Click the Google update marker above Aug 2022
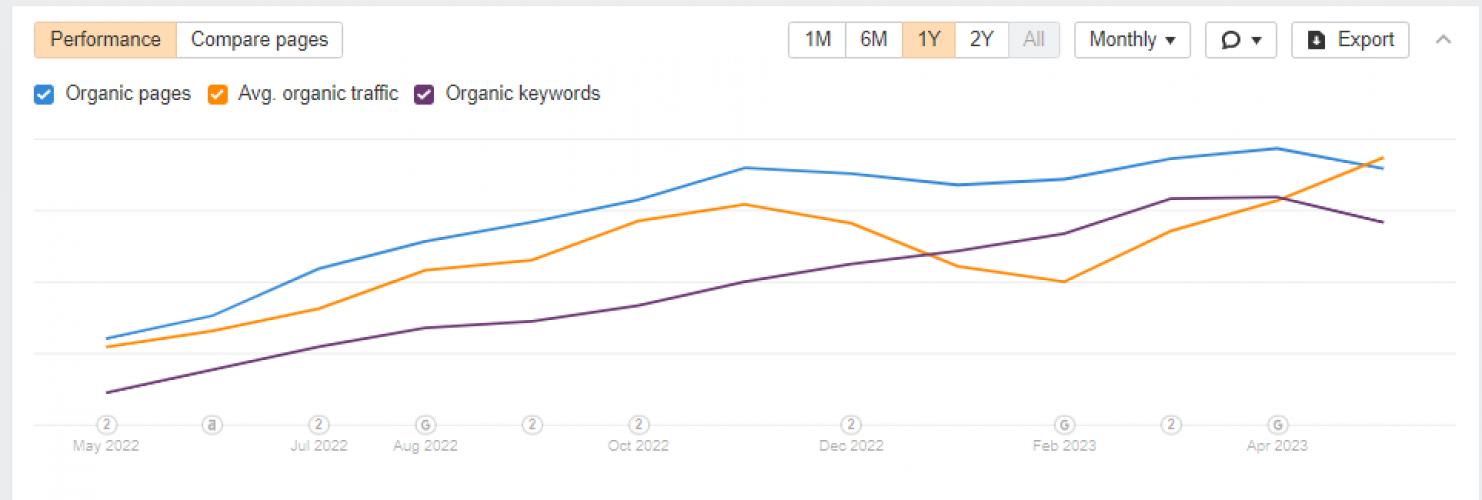Screen dimensions: 1482x500 coord(425,425)
